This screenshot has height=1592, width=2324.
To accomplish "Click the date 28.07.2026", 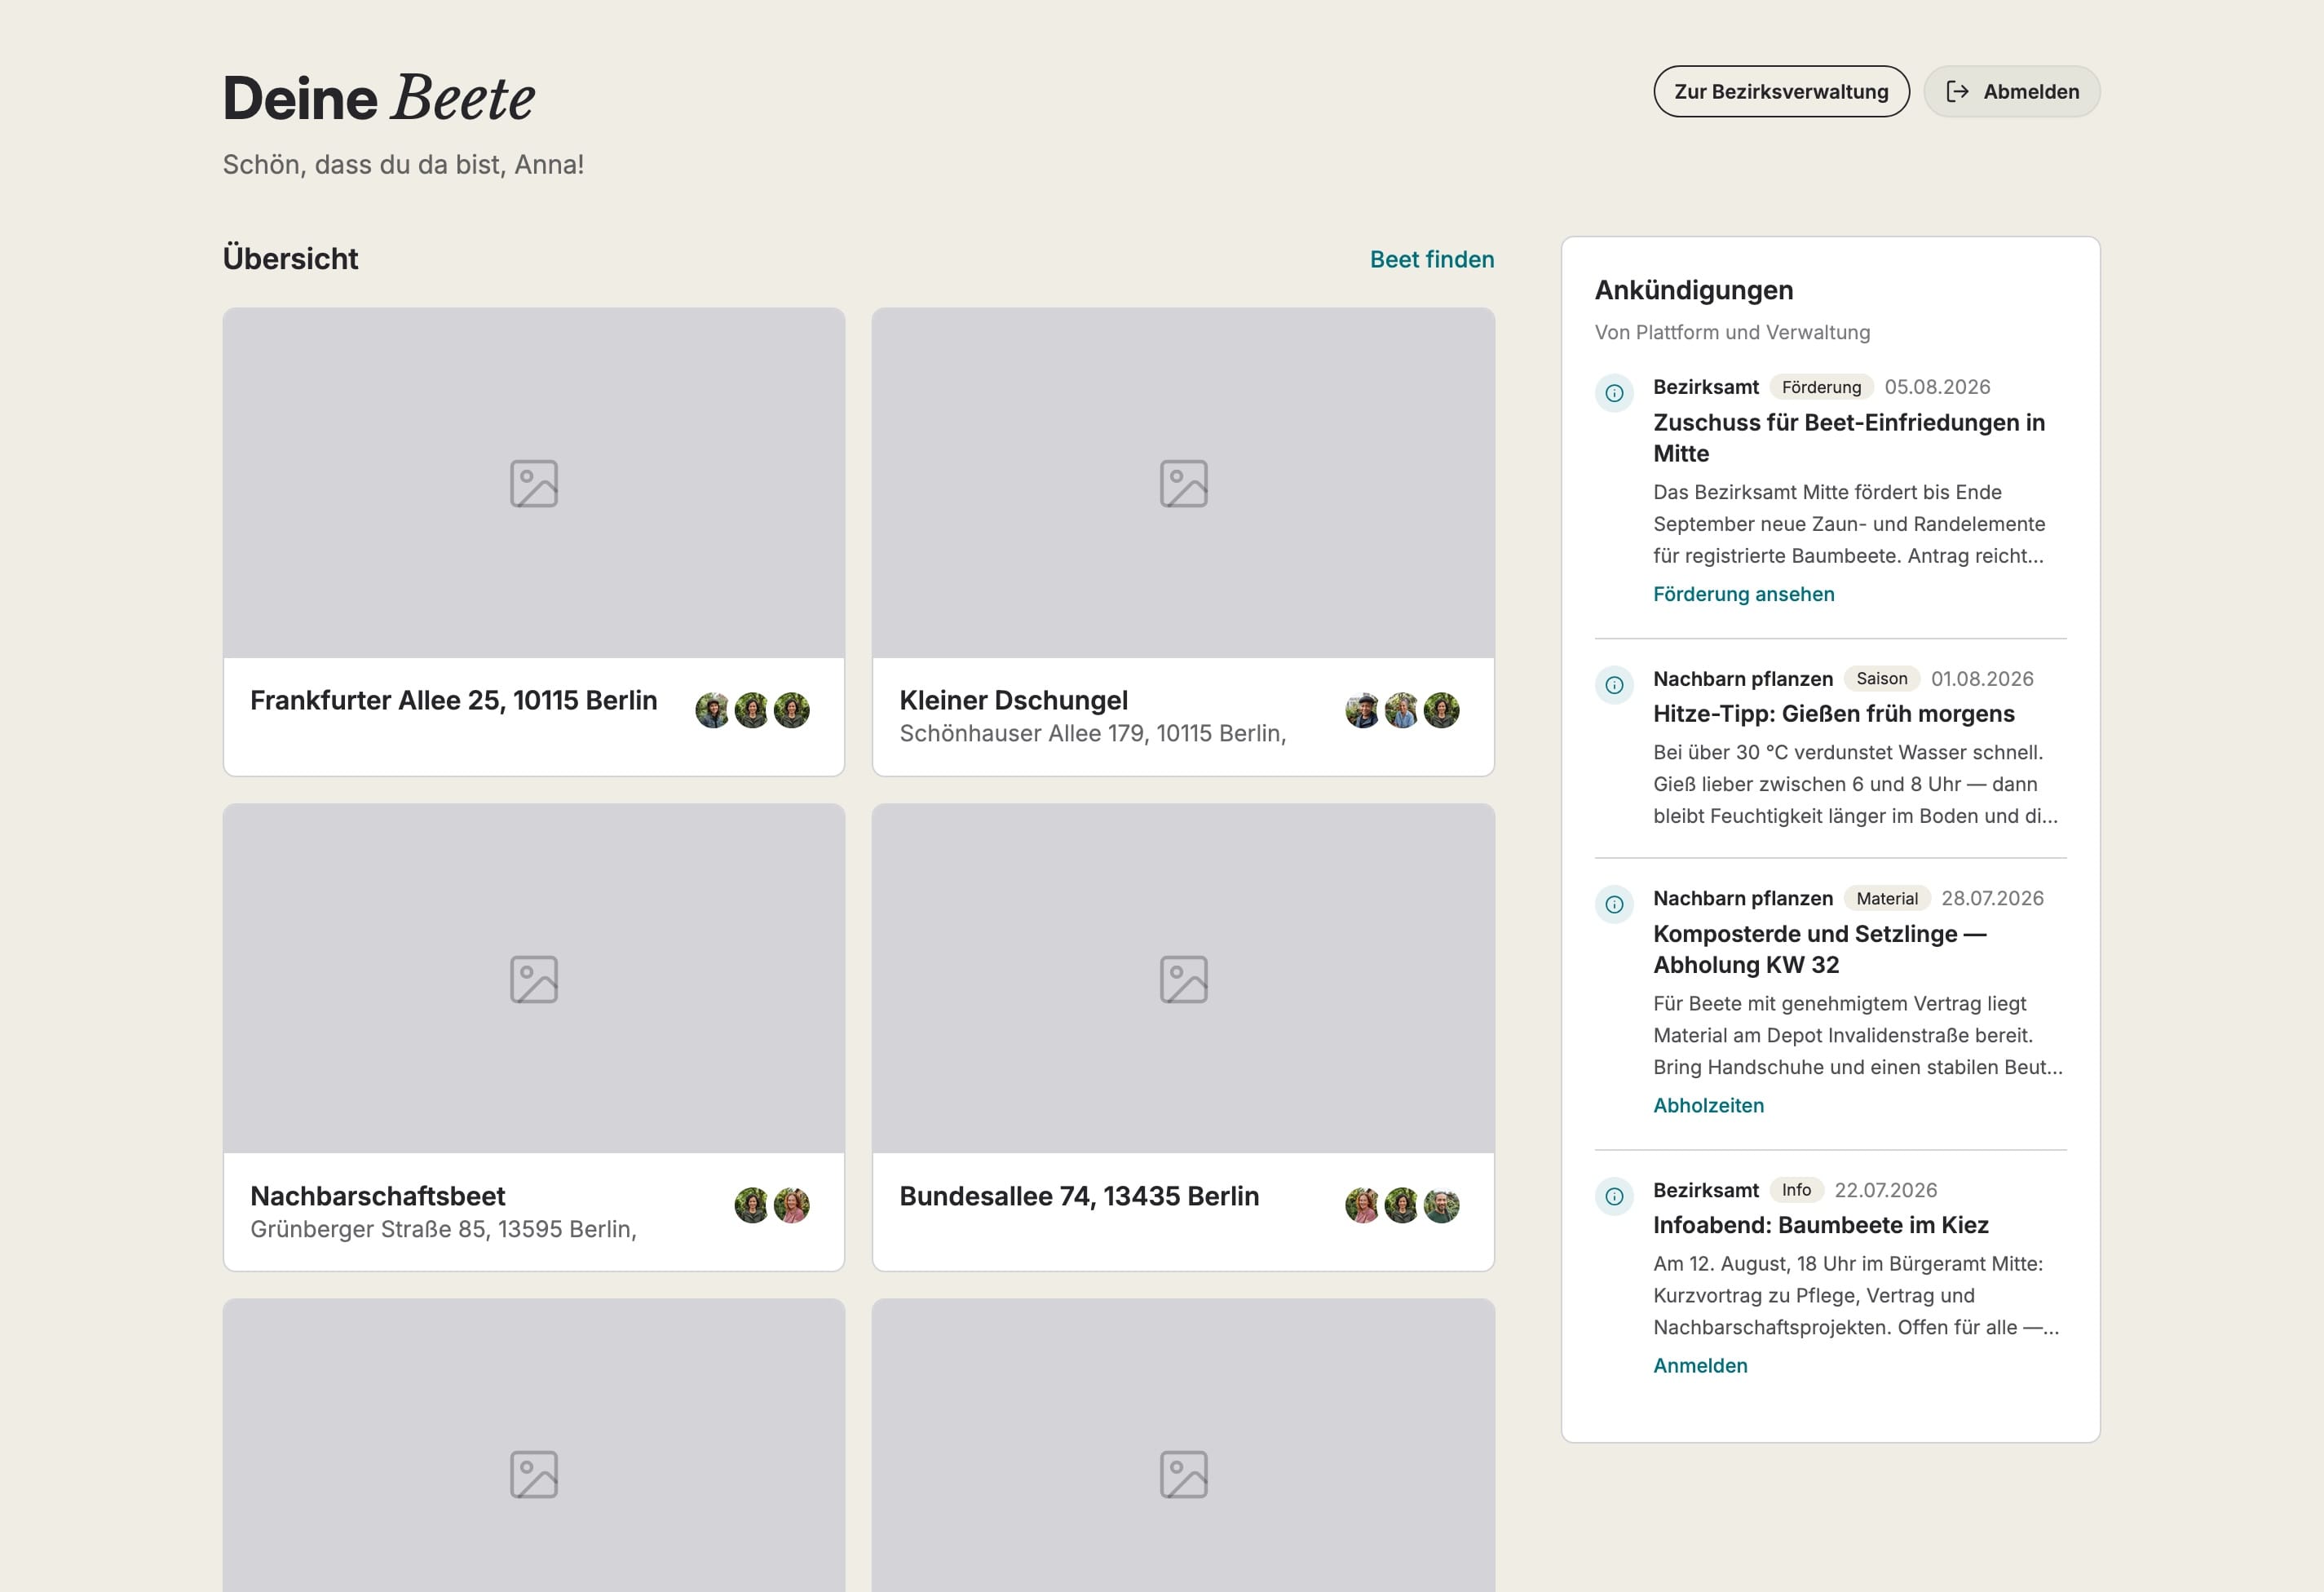I will (x=1992, y=898).
